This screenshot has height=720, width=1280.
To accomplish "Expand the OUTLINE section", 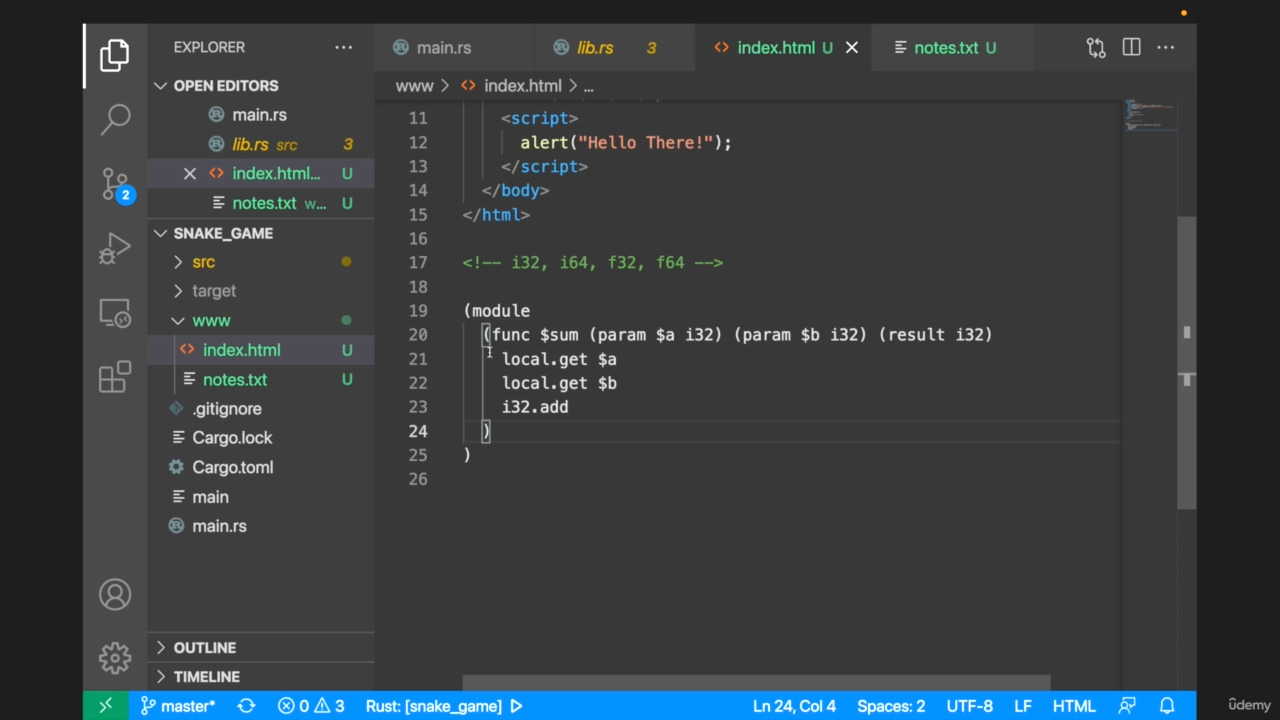I will click(205, 648).
